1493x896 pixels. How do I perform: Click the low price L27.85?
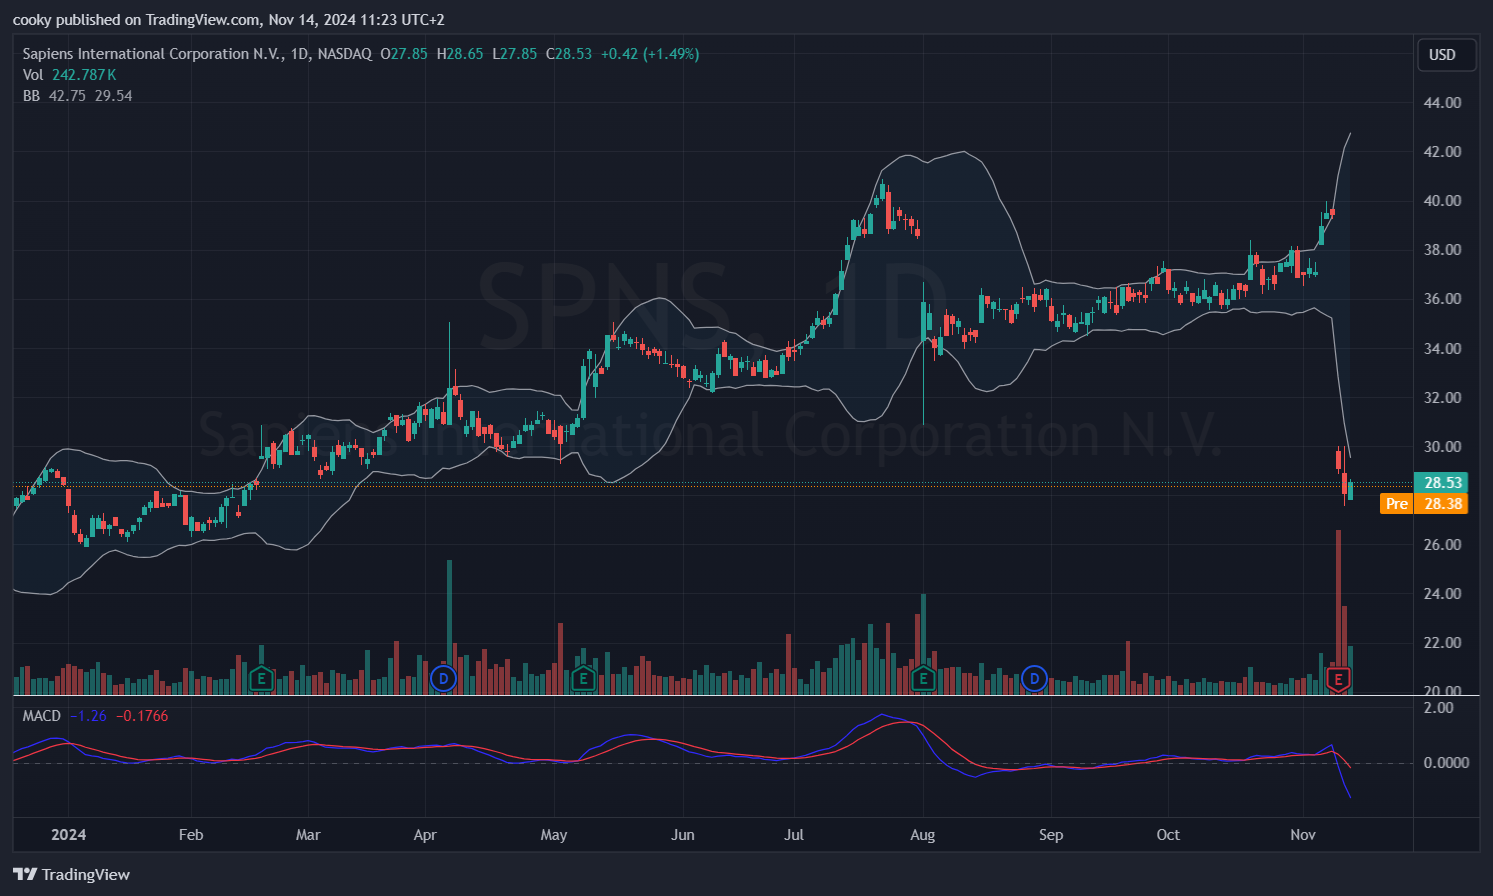click(515, 54)
